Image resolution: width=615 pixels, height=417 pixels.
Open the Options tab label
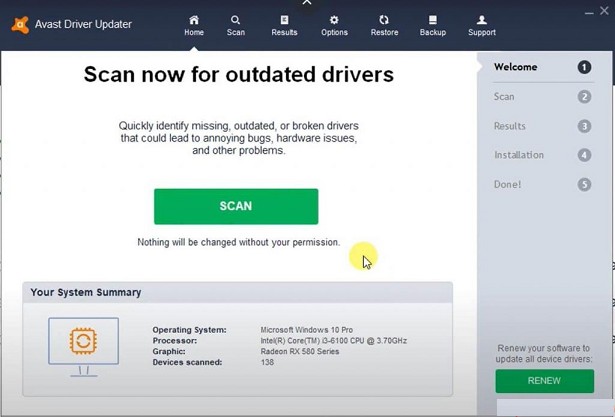pos(334,32)
